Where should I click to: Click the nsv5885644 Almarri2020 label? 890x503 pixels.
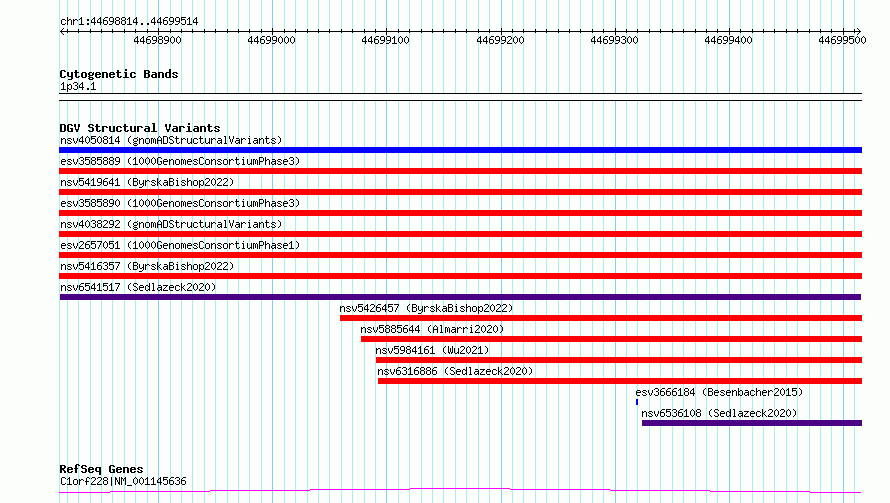pyautogui.click(x=432, y=329)
